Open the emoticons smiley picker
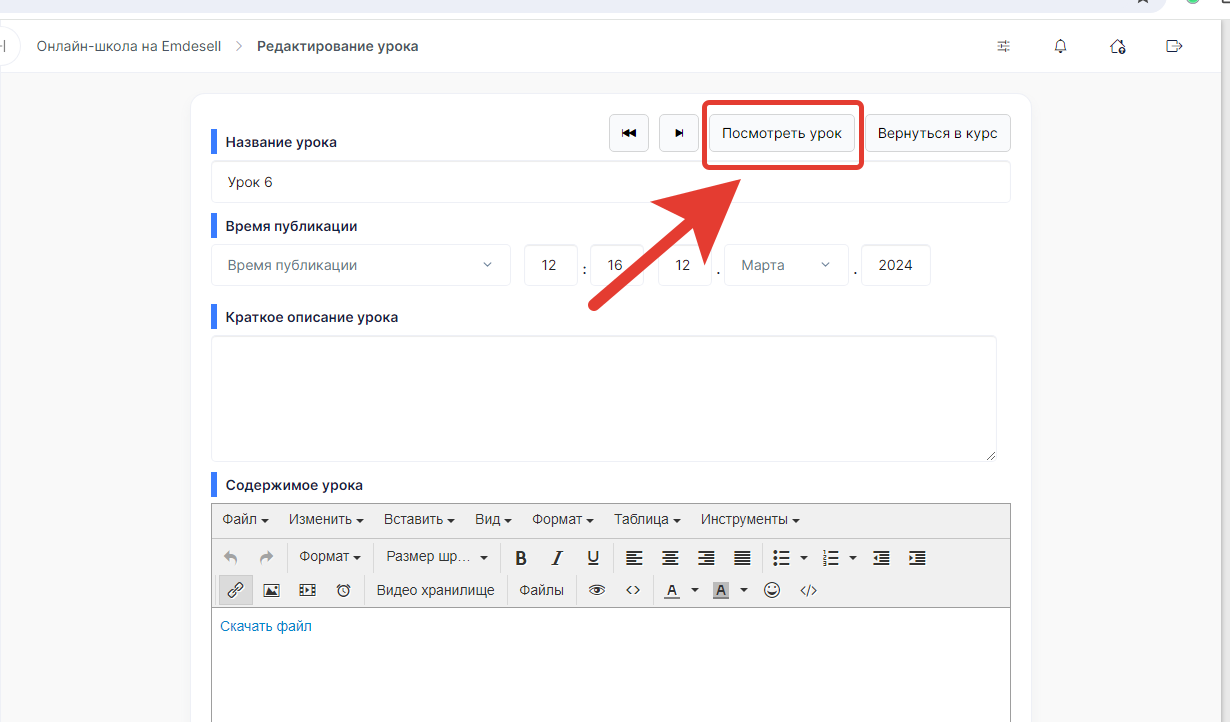Image resolution: width=1230 pixels, height=722 pixels. [772, 590]
